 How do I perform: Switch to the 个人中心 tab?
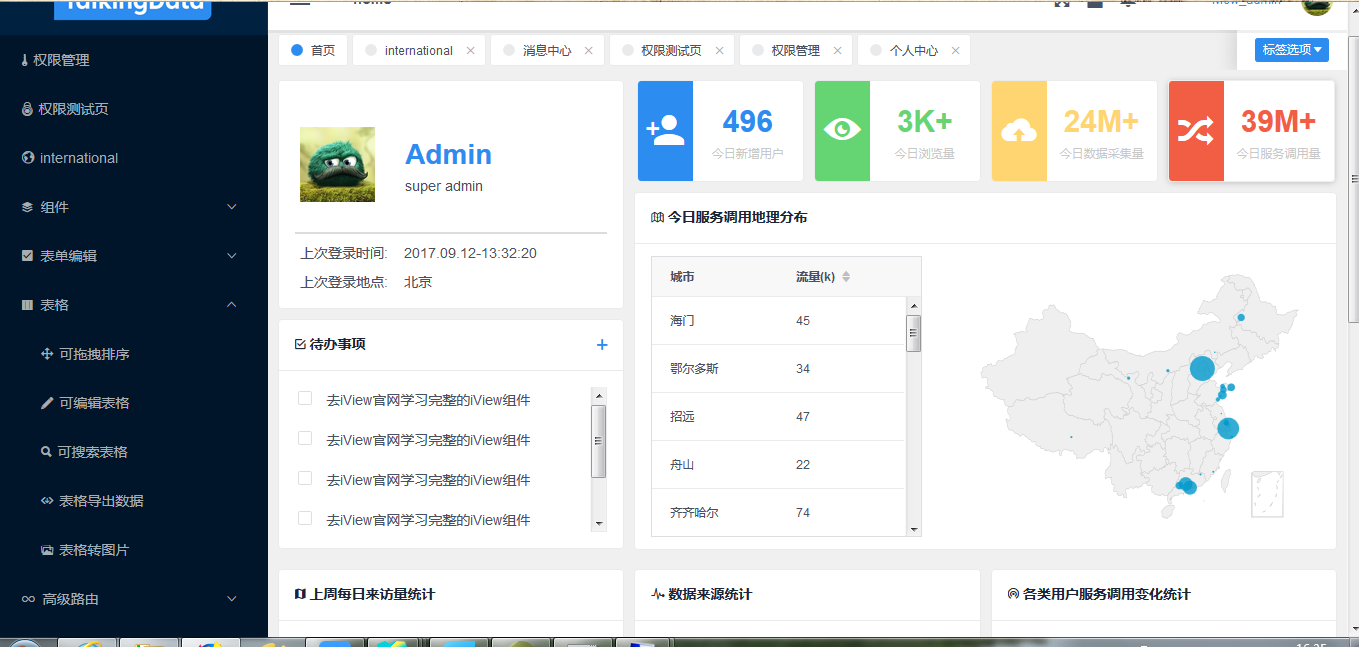pos(914,50)
